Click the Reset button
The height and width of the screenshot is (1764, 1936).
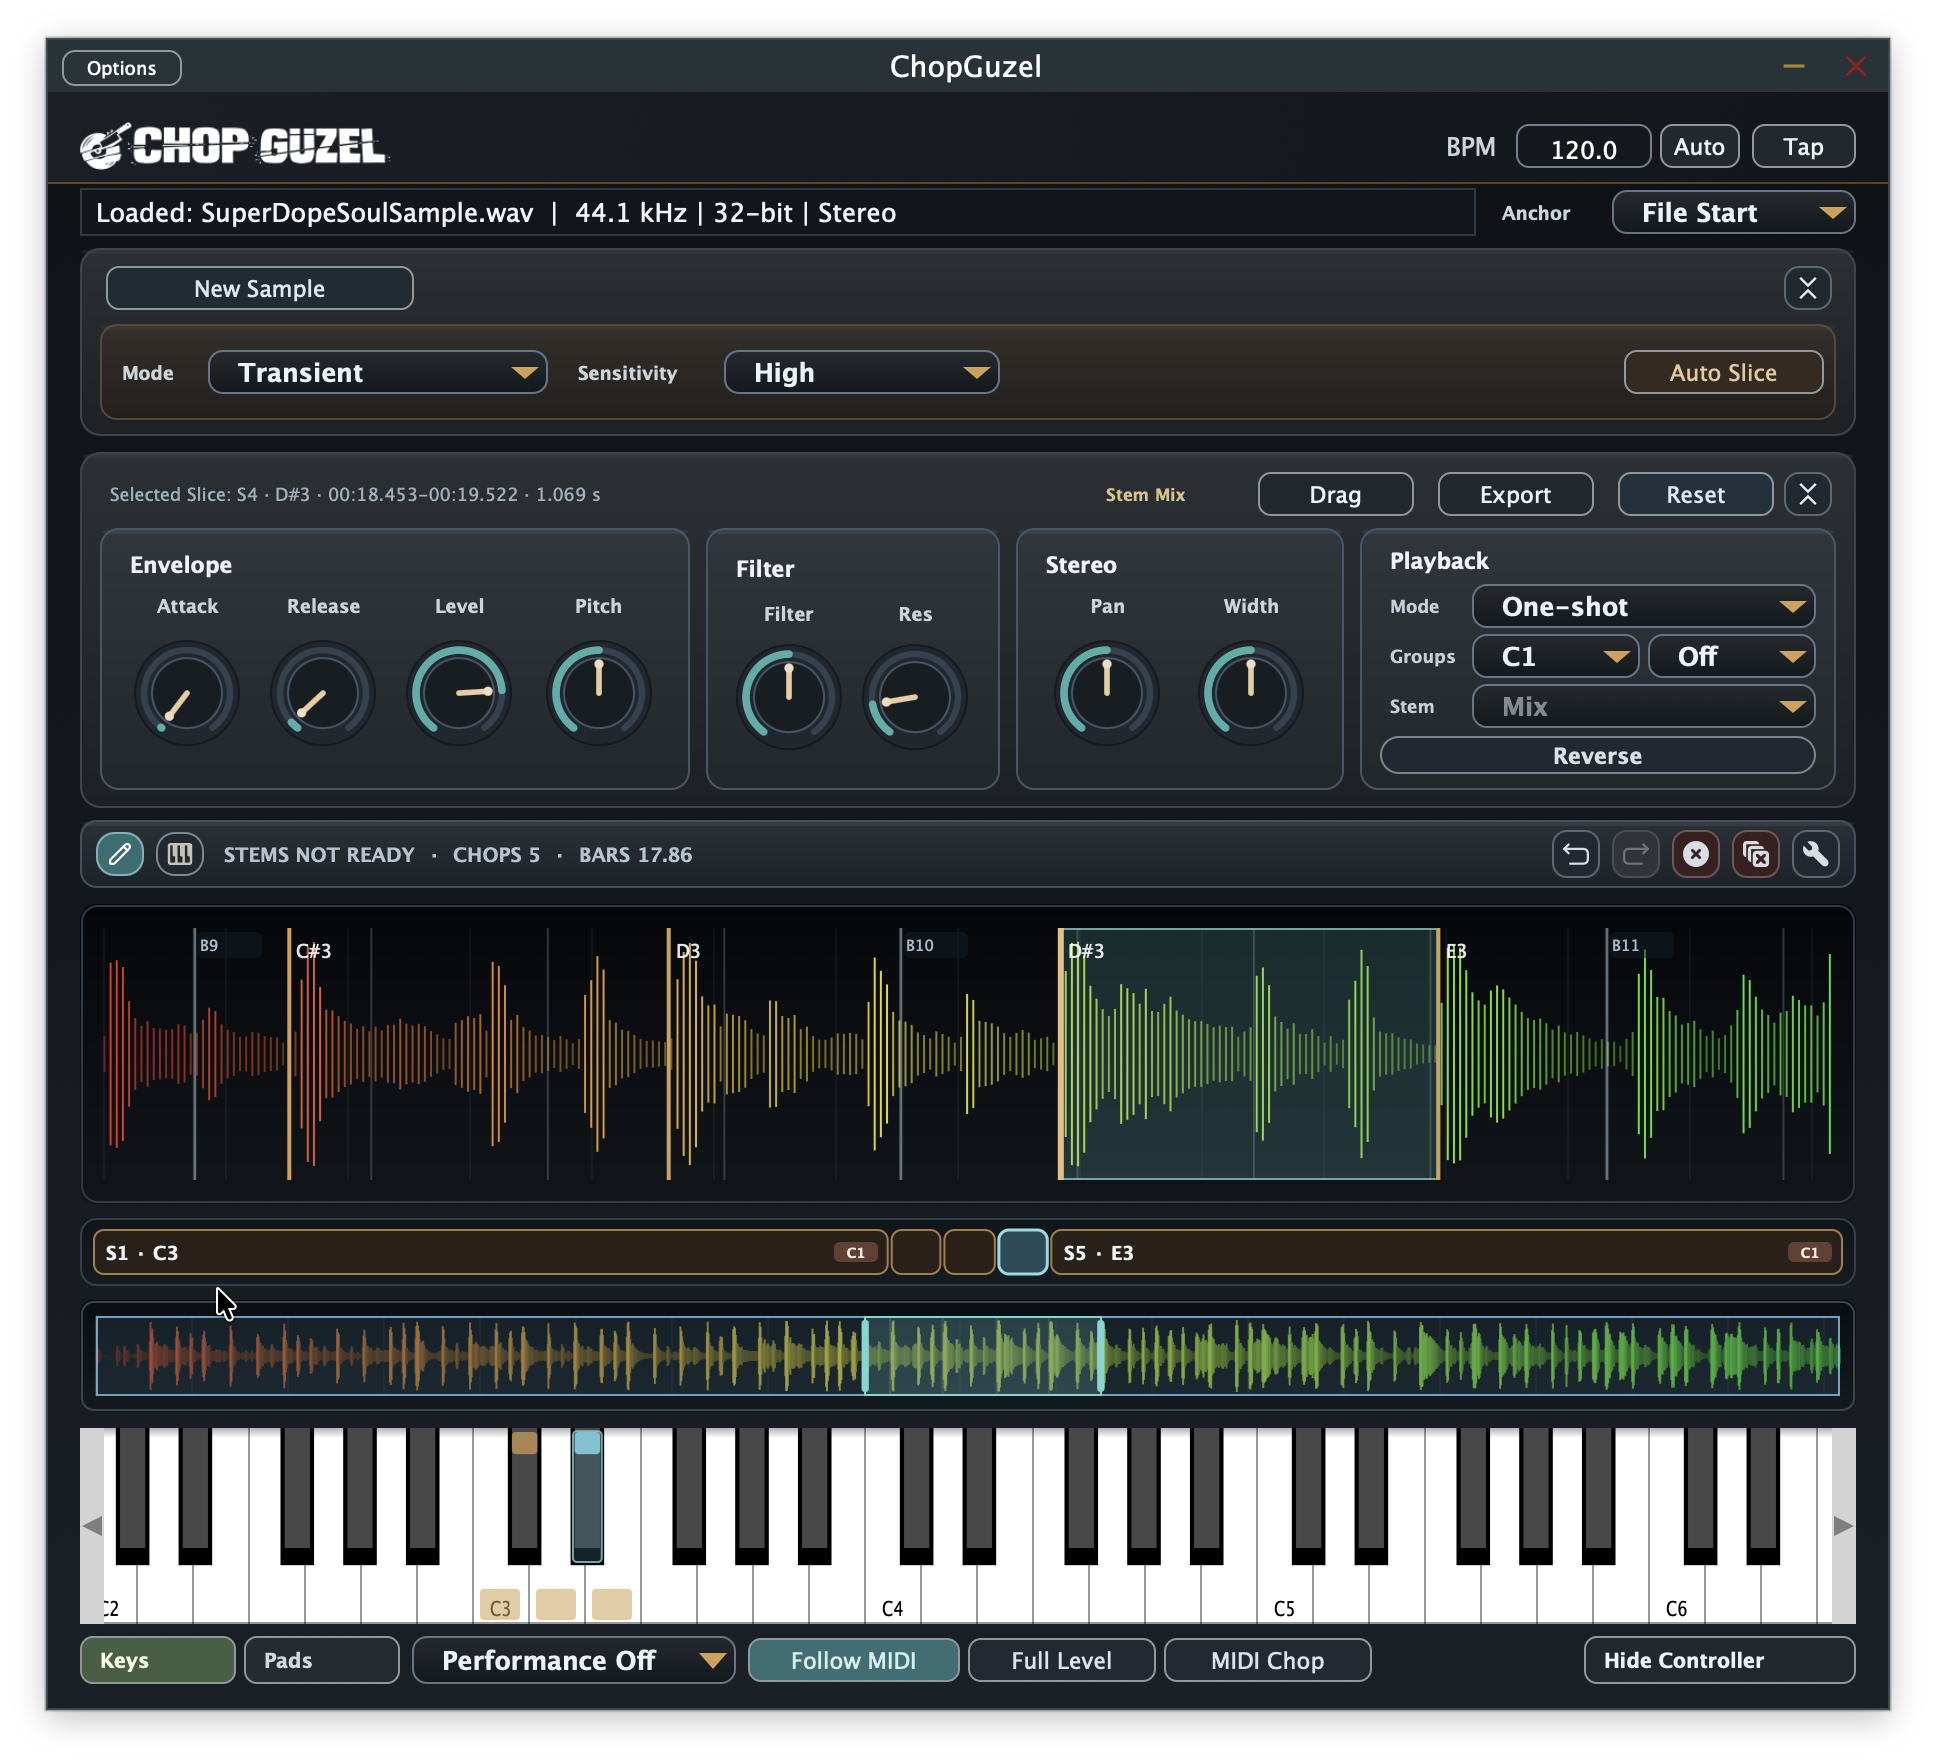(x=1695, y=494)
